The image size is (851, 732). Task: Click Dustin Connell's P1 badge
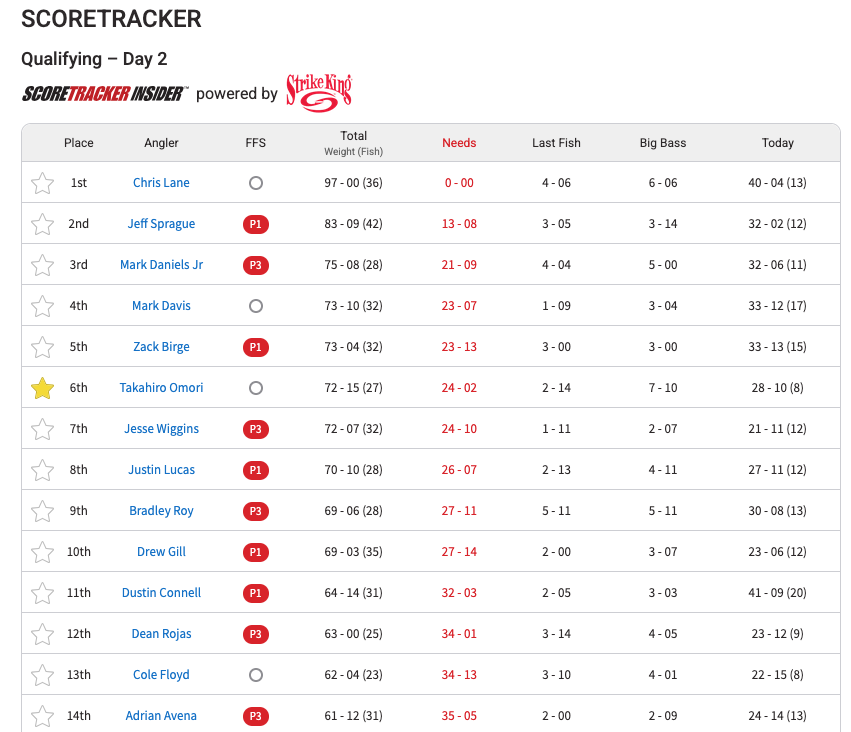(256, 593)
